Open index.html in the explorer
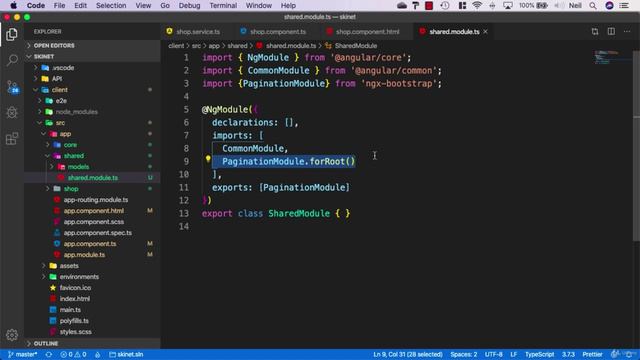640x360 pixels. tap(92, 298)
